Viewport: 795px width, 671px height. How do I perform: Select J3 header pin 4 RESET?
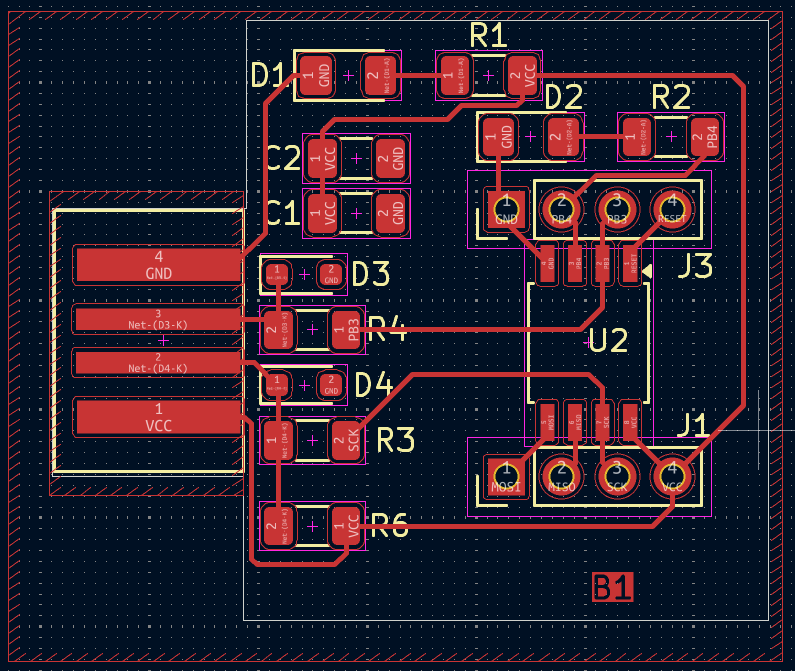(x=672, y=209)
